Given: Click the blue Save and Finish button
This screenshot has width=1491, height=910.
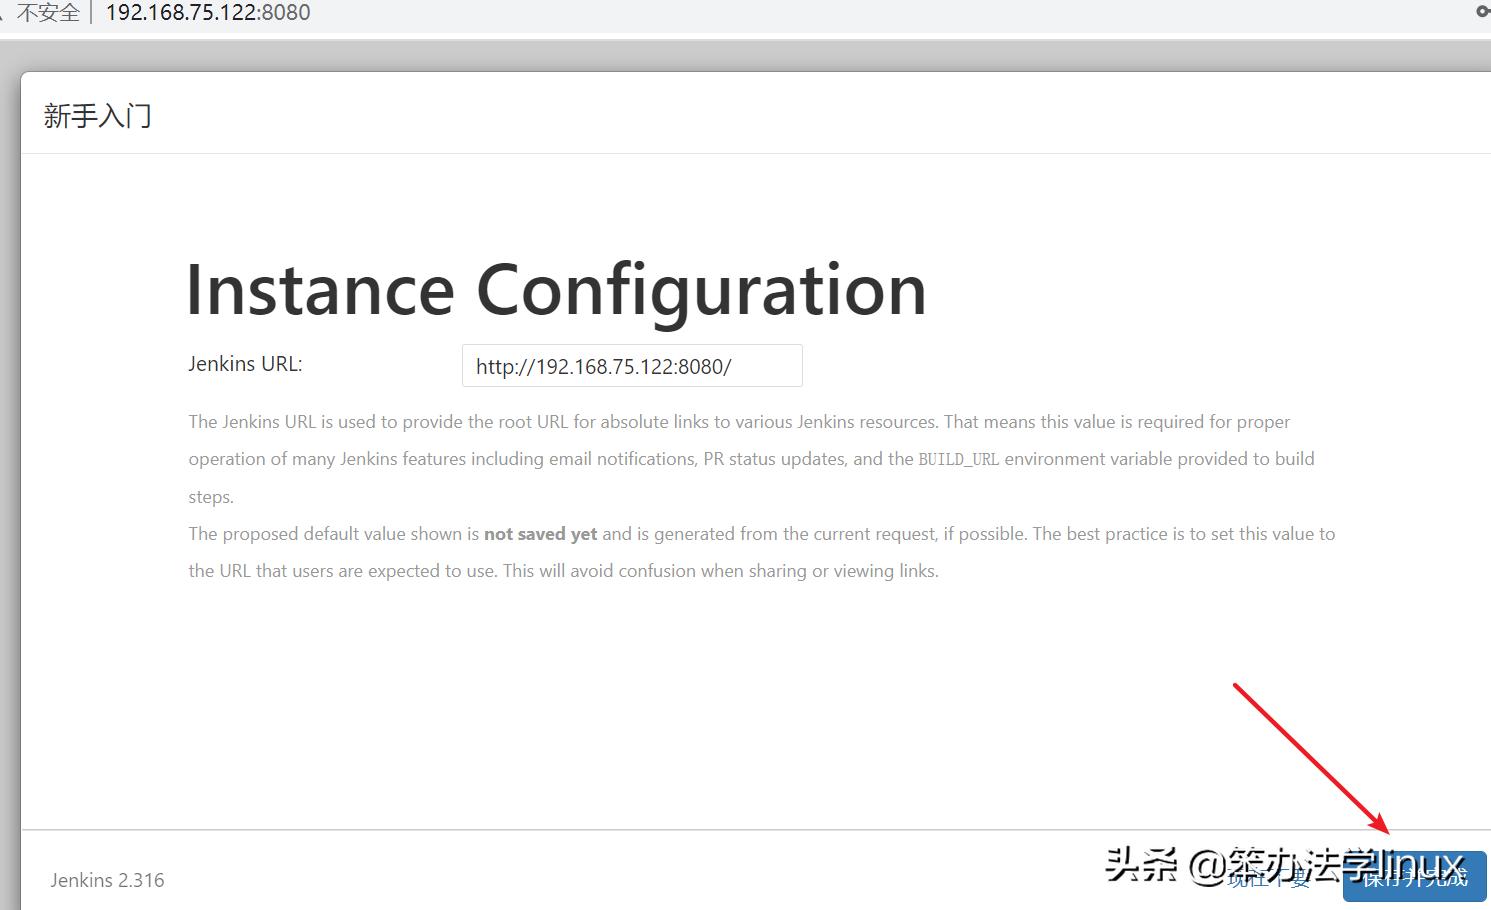Looking at the screenshot, I should (x=1414, y=878).
